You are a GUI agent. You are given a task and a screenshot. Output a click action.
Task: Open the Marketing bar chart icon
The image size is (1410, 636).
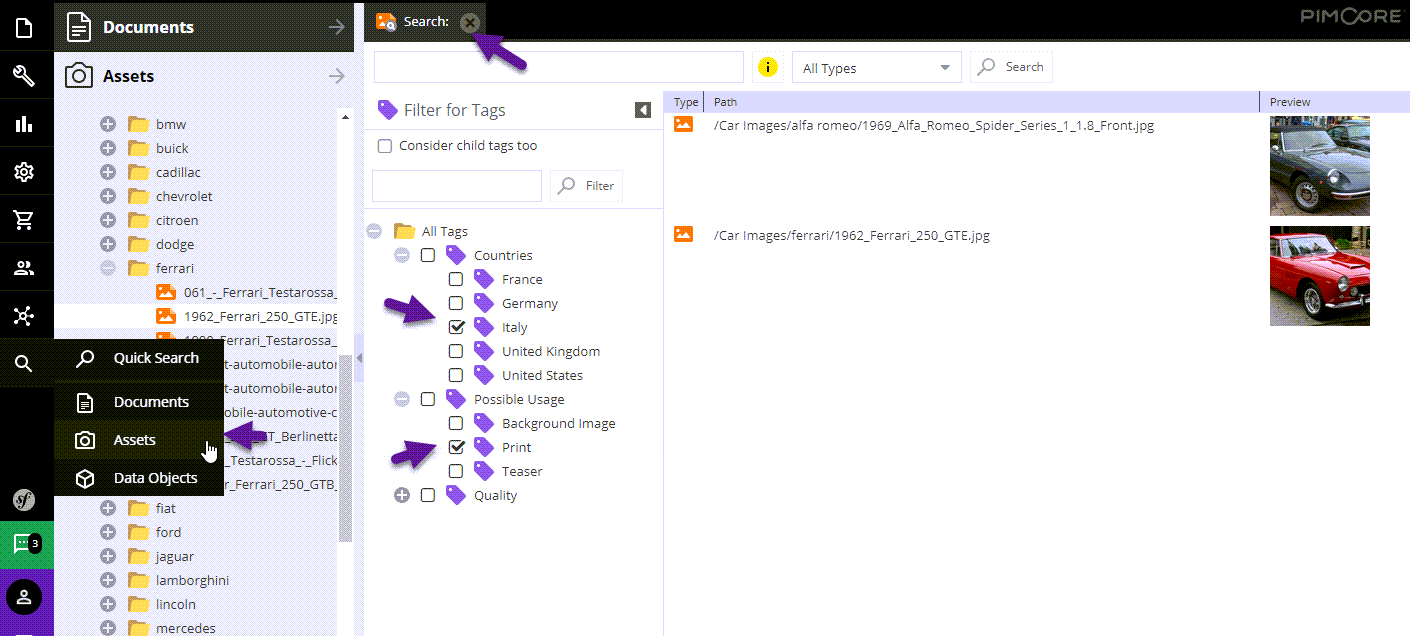point(24,124)
